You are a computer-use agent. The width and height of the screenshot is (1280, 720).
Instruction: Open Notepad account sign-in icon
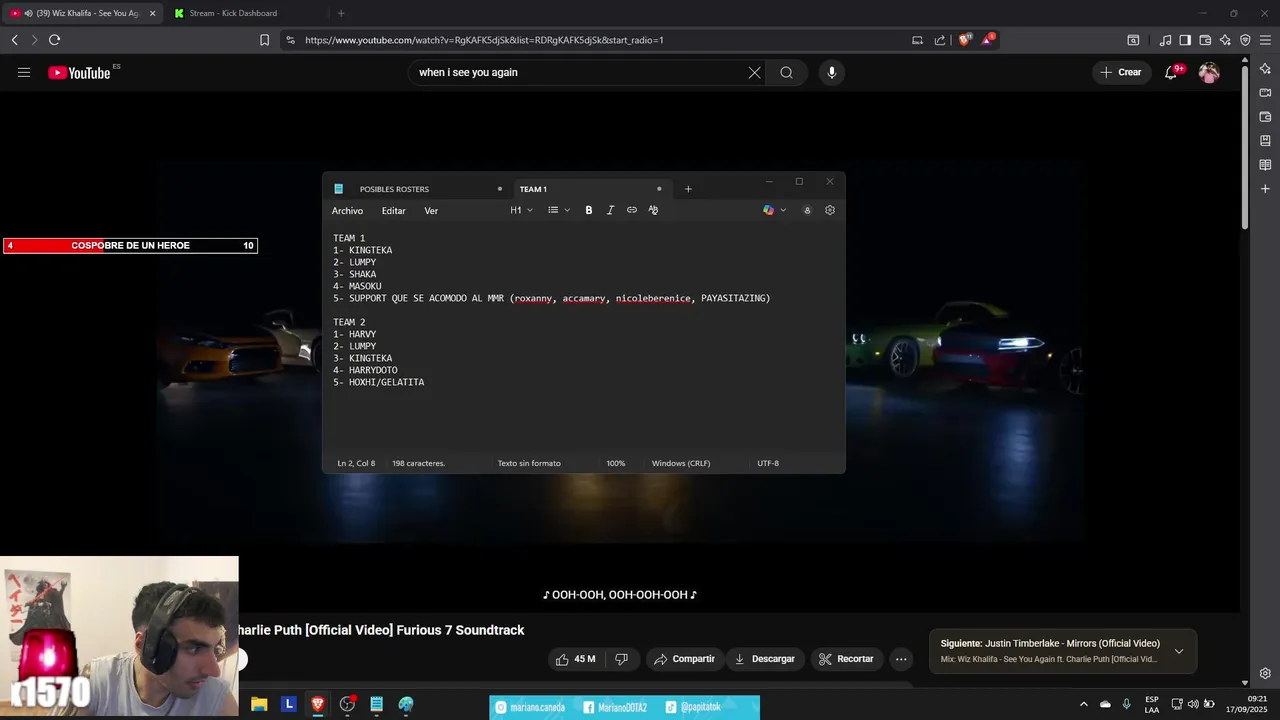(x=807, y=210)
